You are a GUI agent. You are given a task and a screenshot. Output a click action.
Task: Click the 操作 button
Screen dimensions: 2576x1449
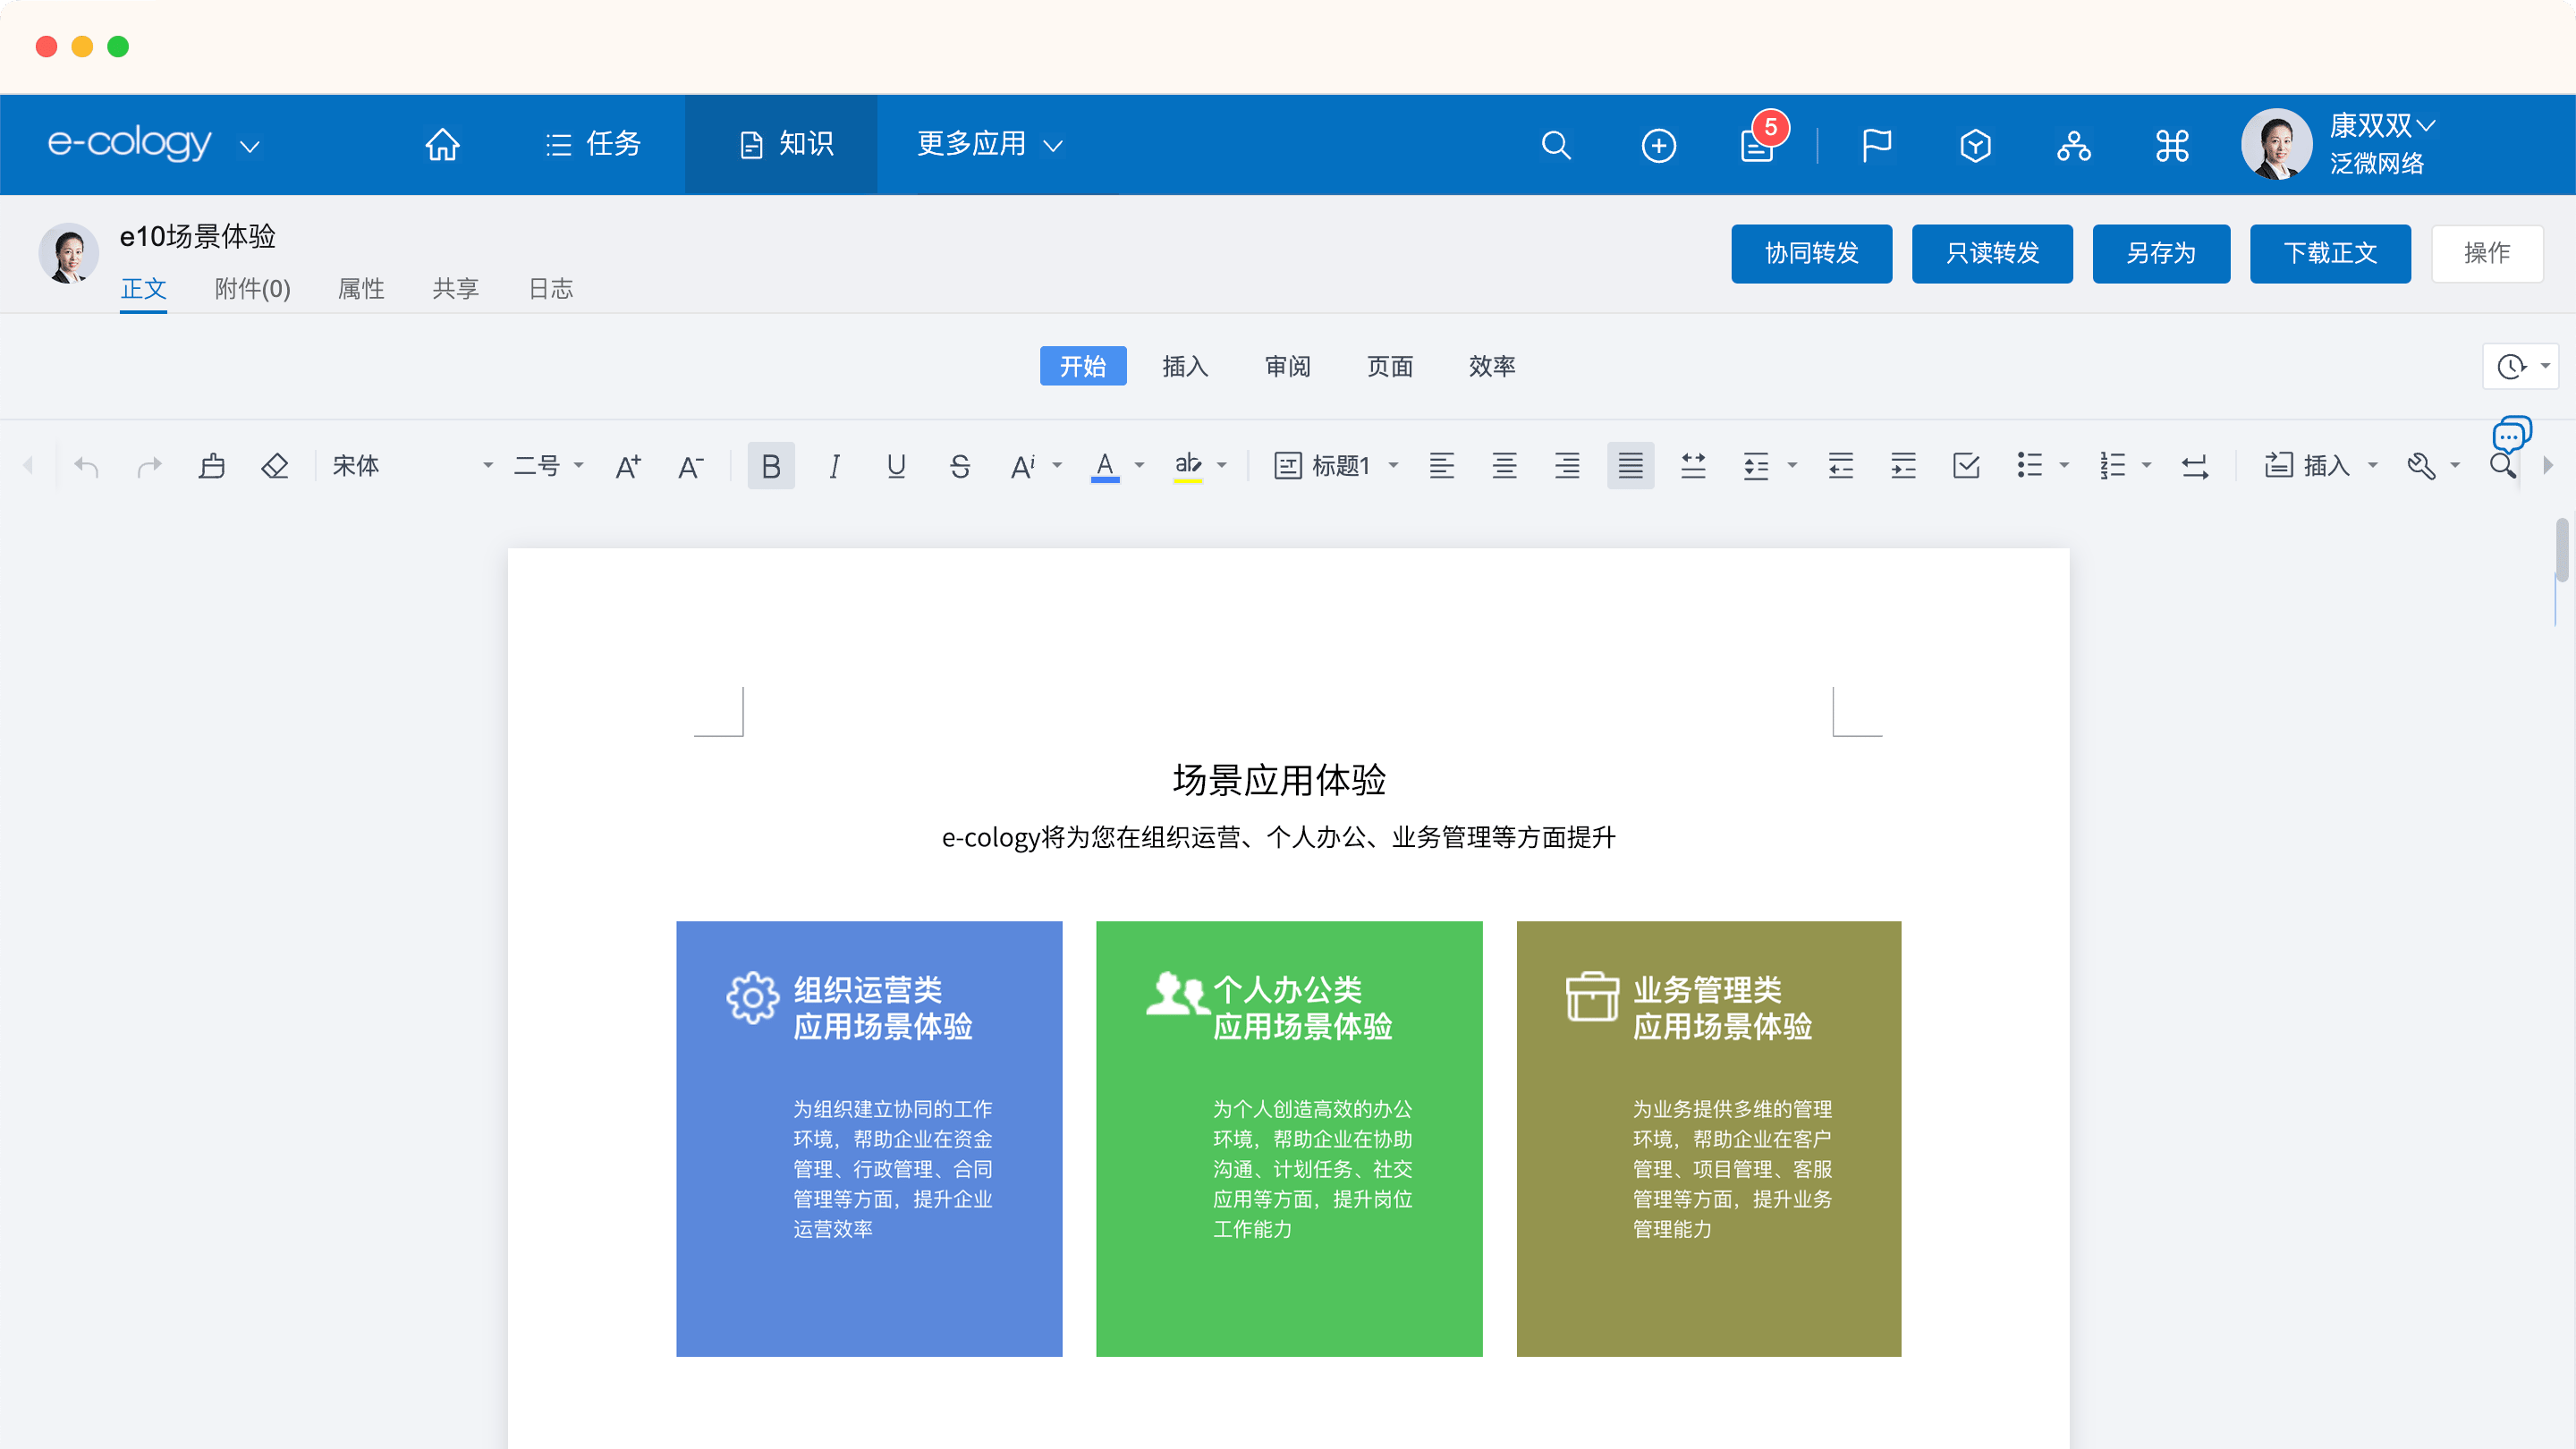click(x=2487, y=254)
